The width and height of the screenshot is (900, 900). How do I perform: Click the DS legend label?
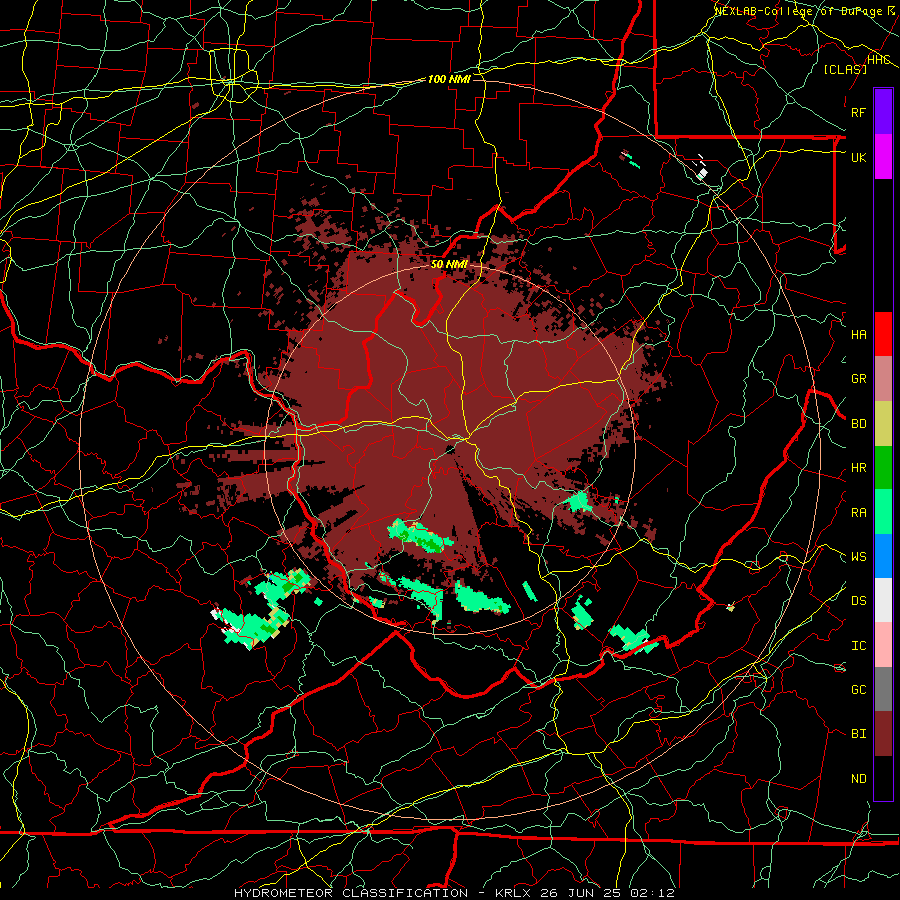coord(859,601)
